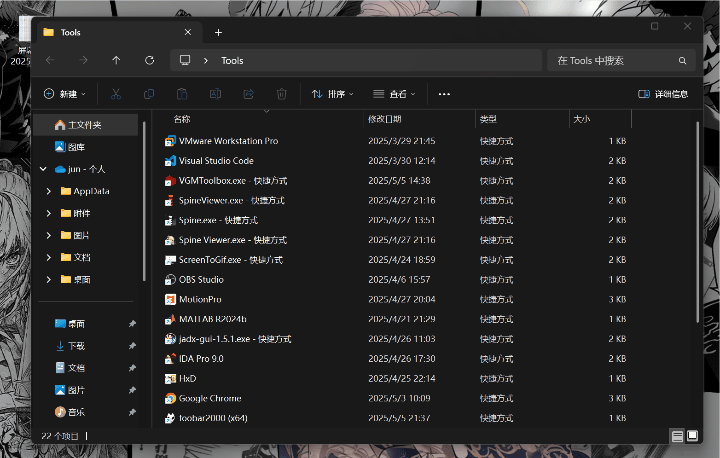The image size is (720, 458).
Task: Click the Tools breadcrumb in address bar
Action: coord(232,61)
